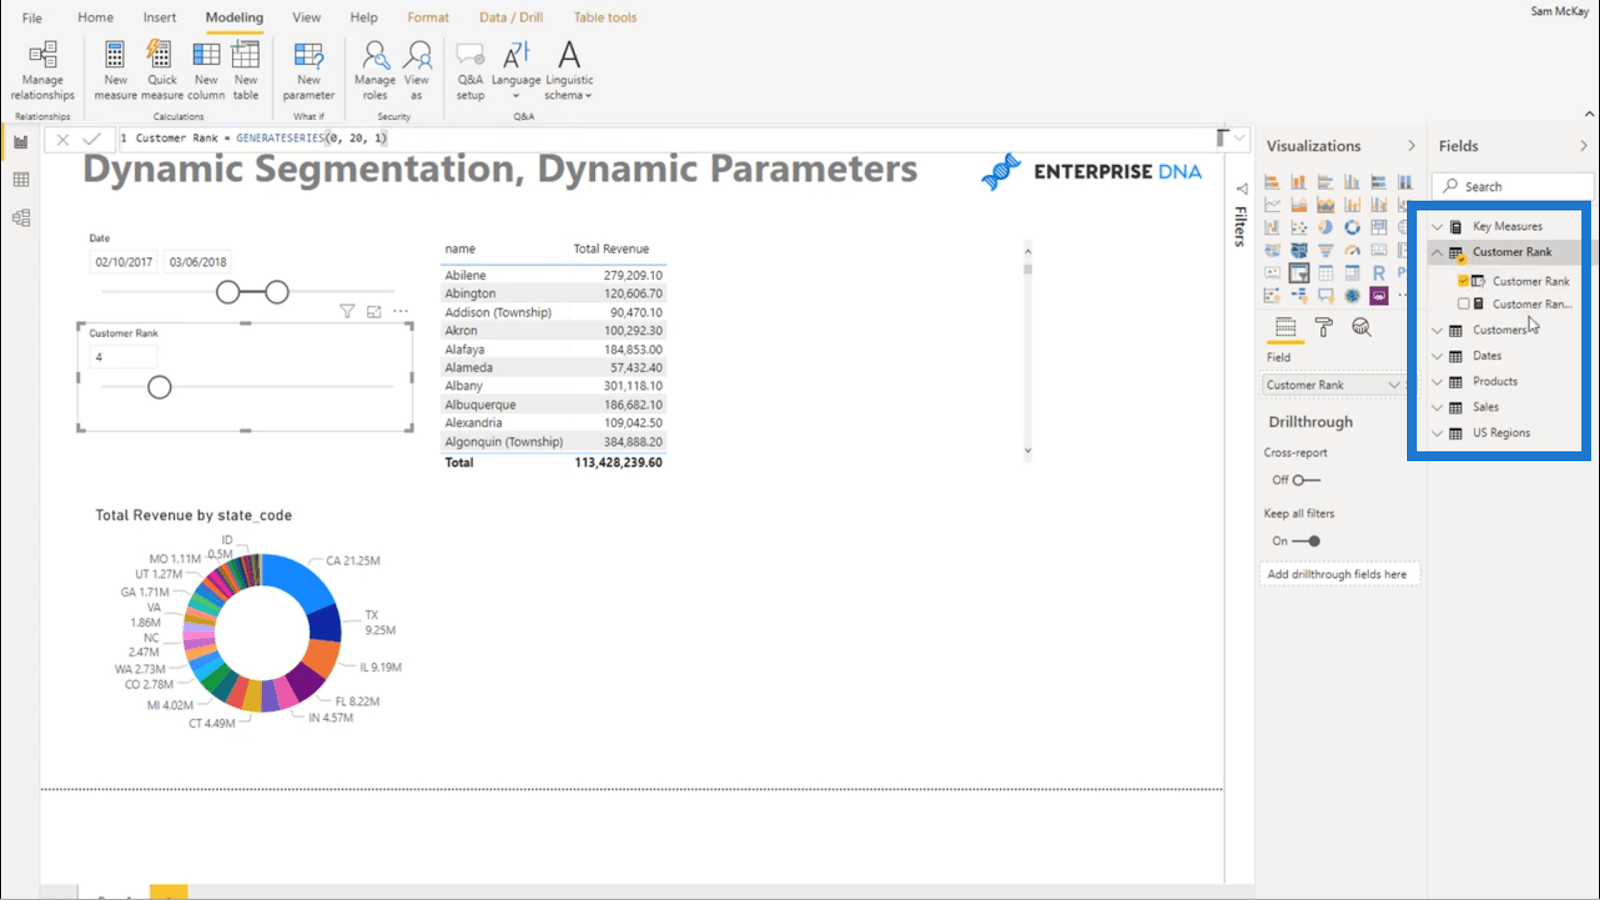Select the line chart visualization

pyautogui.click(x=1272, y=204)
